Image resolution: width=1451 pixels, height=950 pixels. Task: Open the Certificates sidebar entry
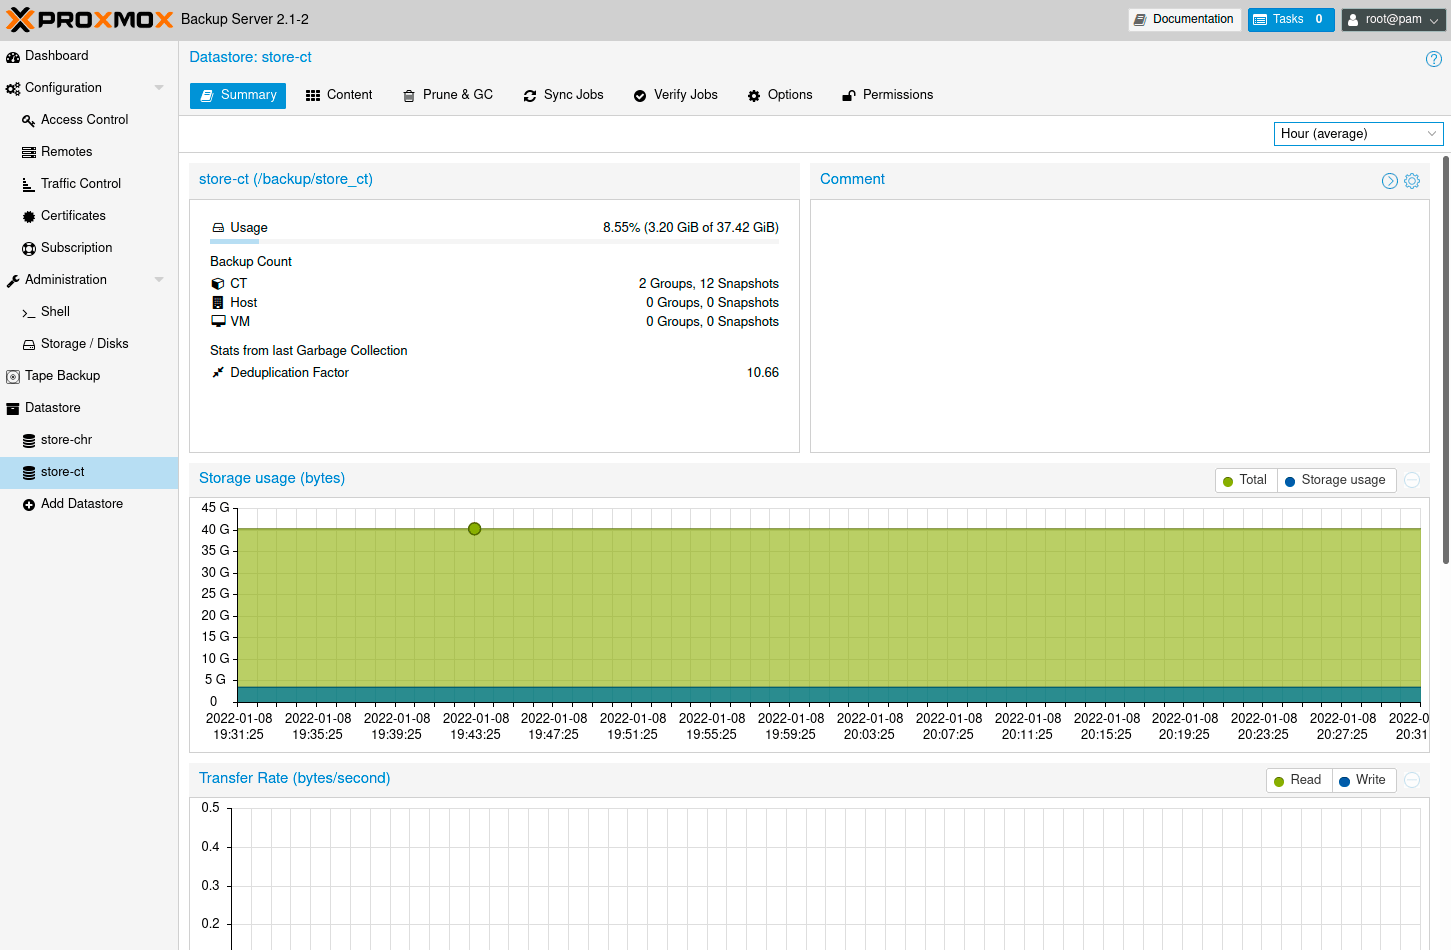tap(73, 216)
